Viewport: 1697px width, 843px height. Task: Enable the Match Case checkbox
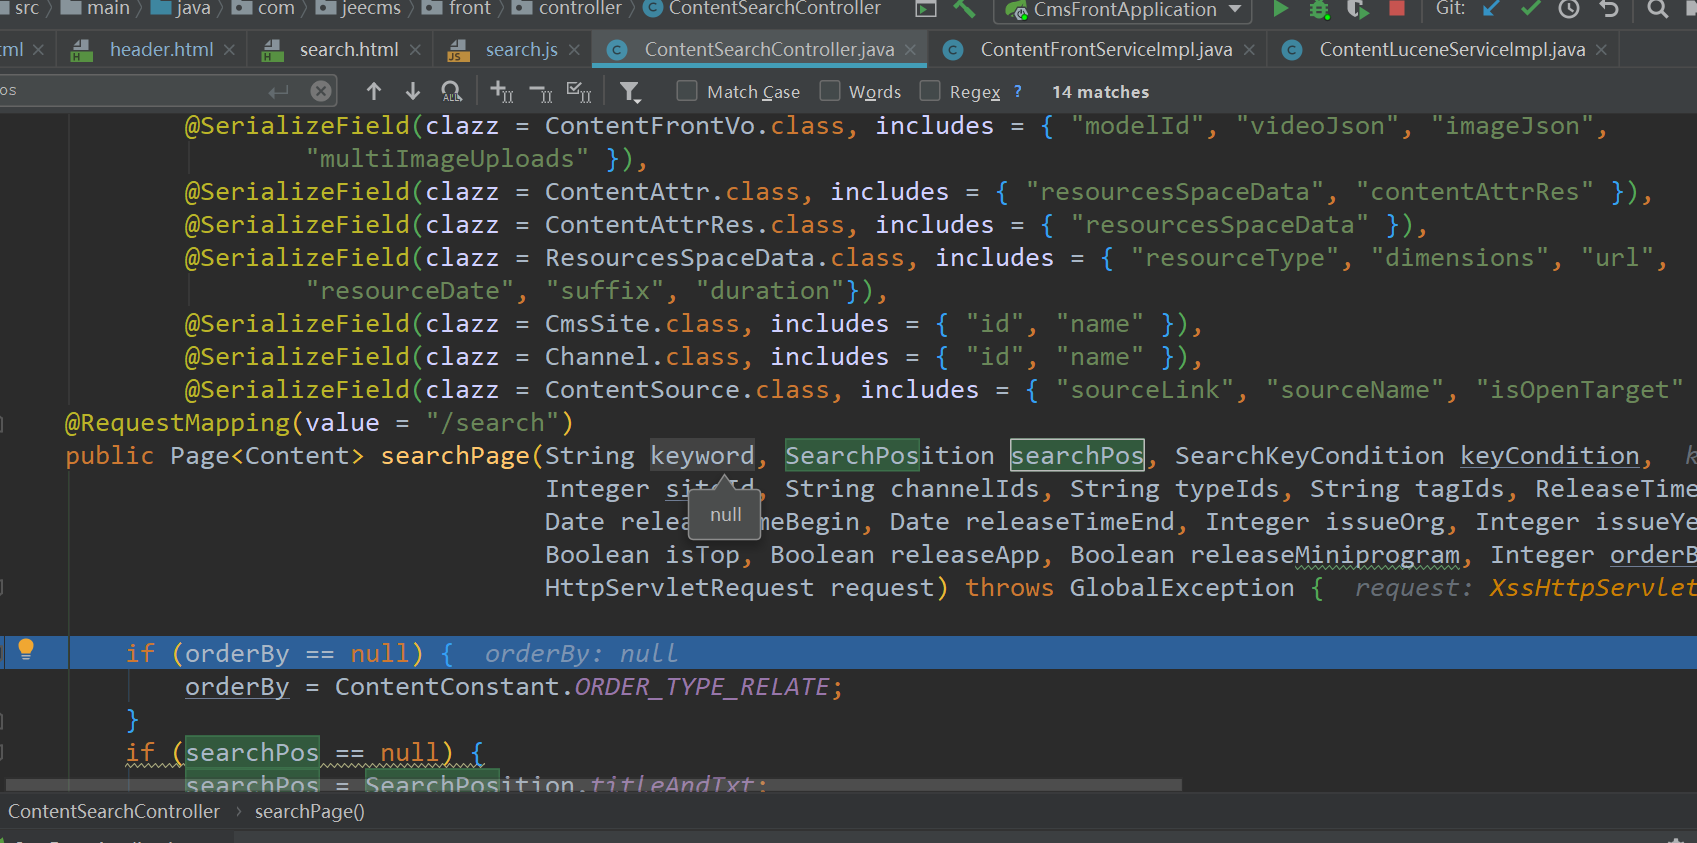(687, 92)
